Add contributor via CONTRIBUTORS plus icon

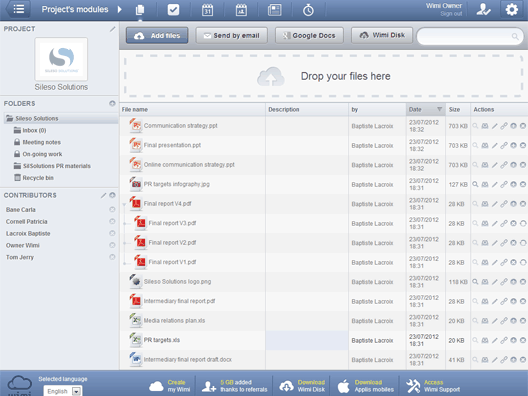coord(112,195)
